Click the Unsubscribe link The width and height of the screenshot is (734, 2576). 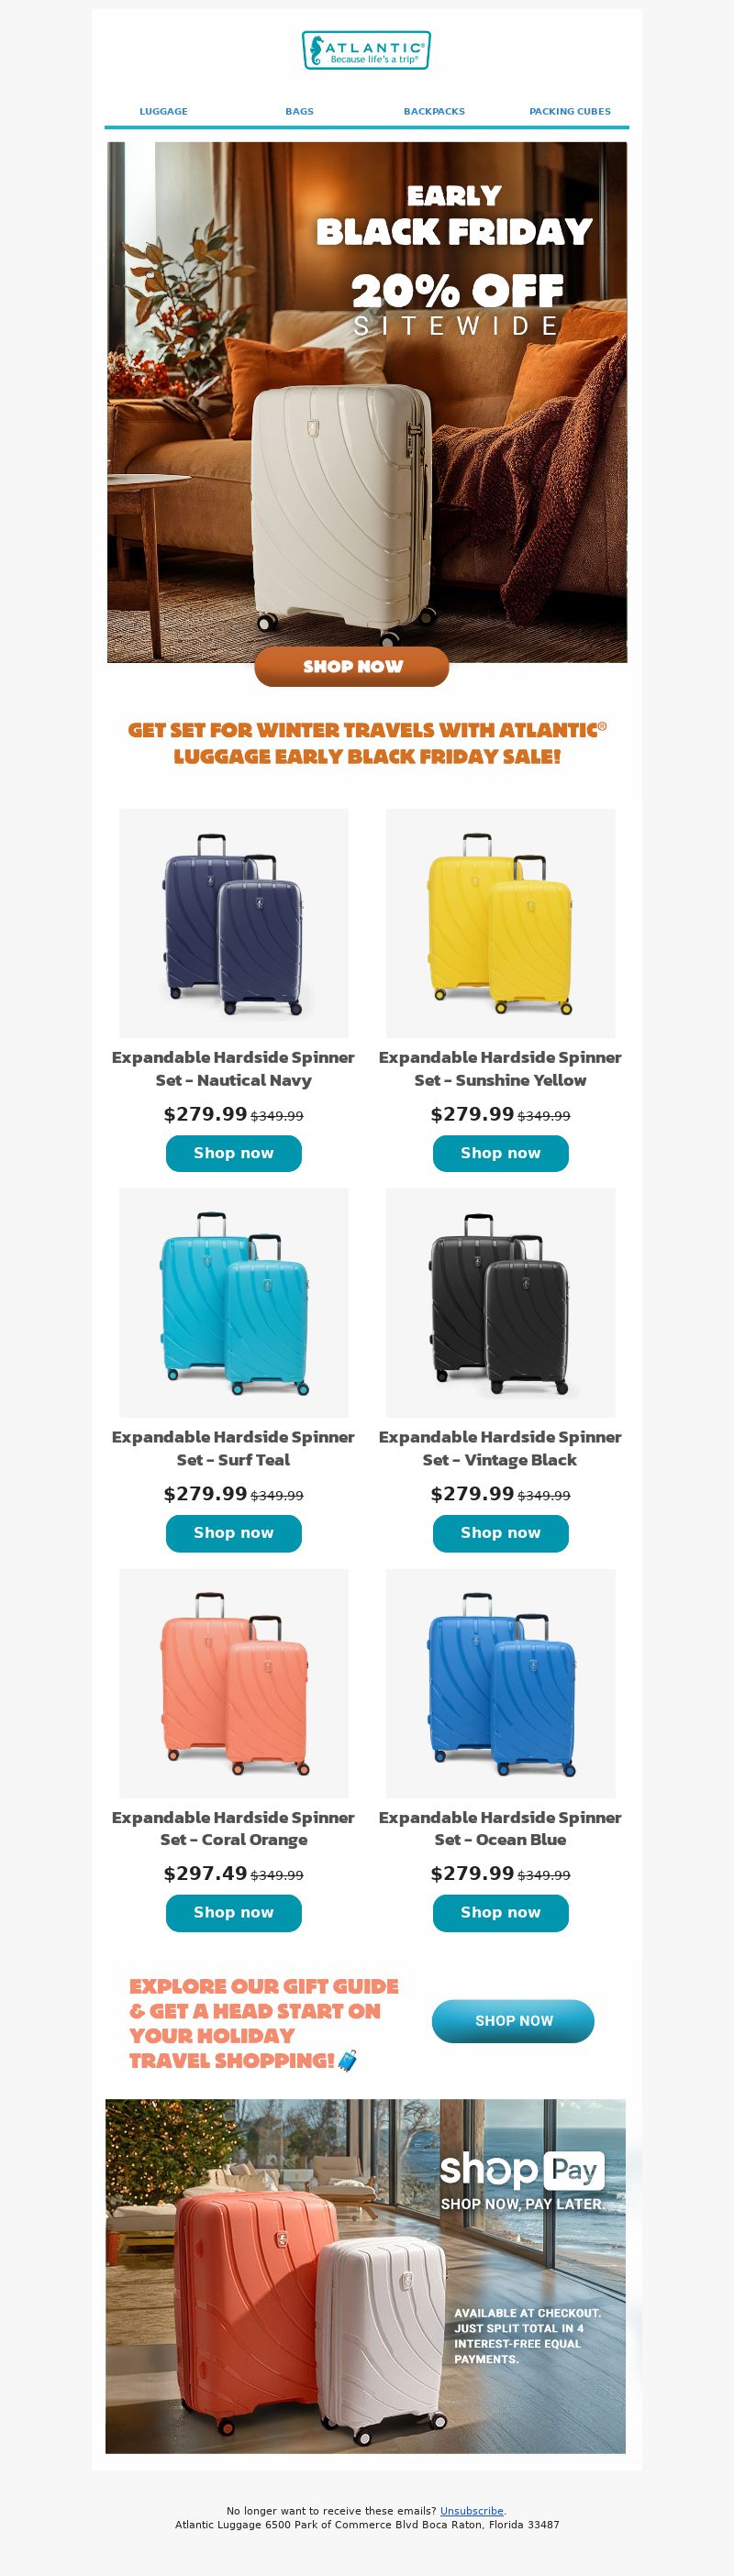coord(472,2510)
